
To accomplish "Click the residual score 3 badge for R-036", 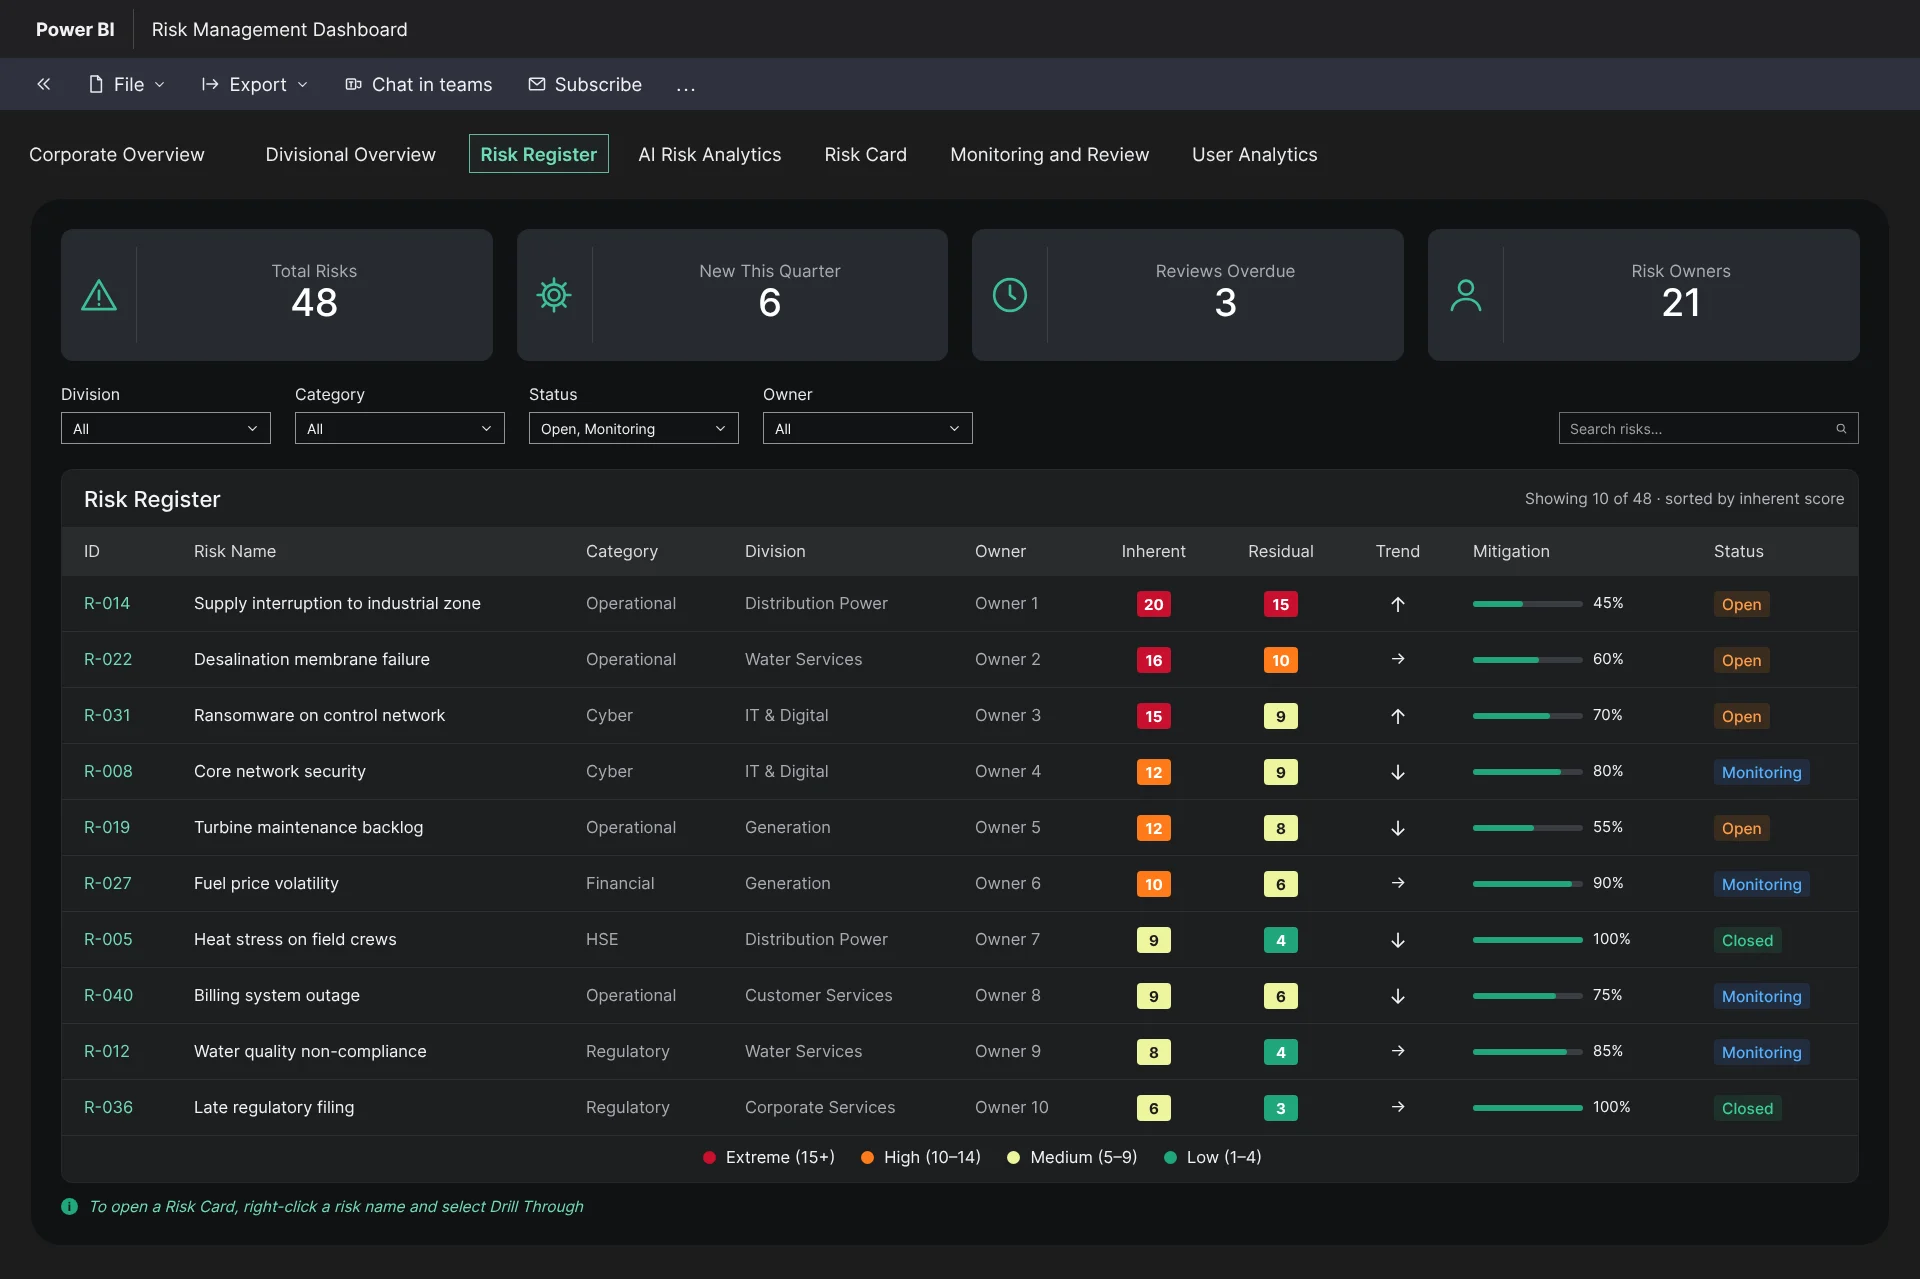I will 1280,1108.
